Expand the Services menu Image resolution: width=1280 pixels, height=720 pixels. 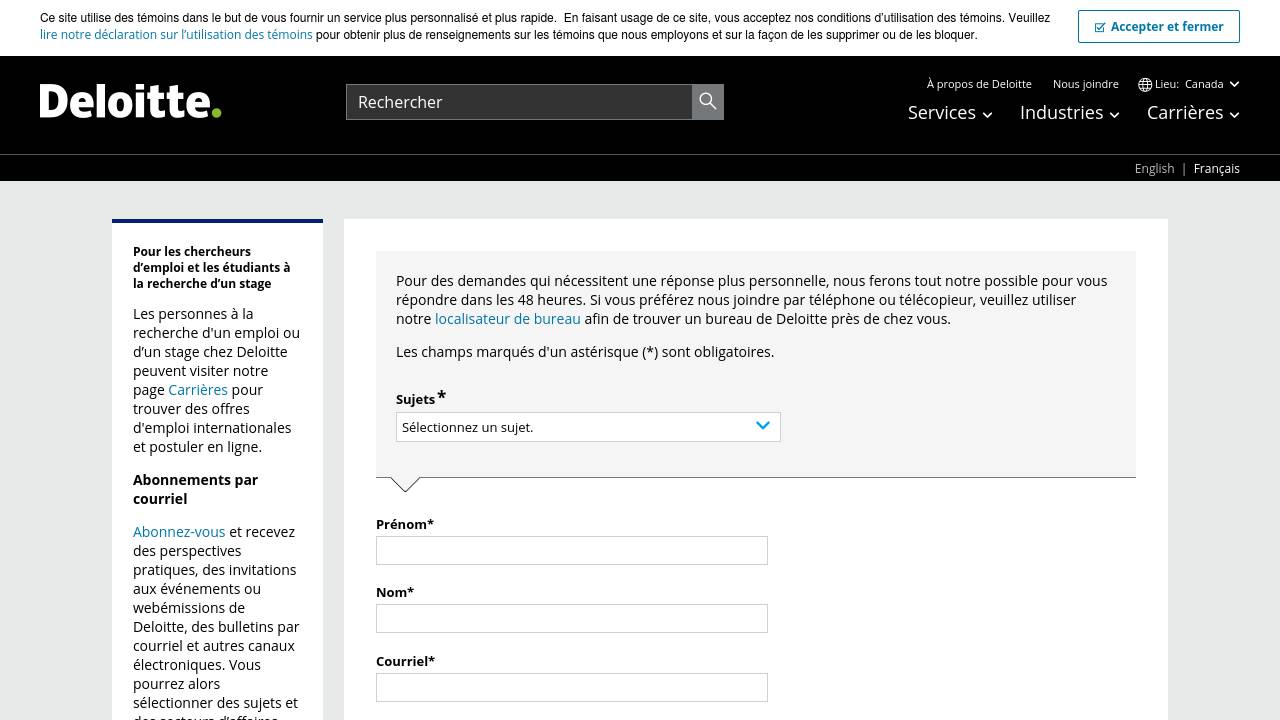tap(950, 113)
